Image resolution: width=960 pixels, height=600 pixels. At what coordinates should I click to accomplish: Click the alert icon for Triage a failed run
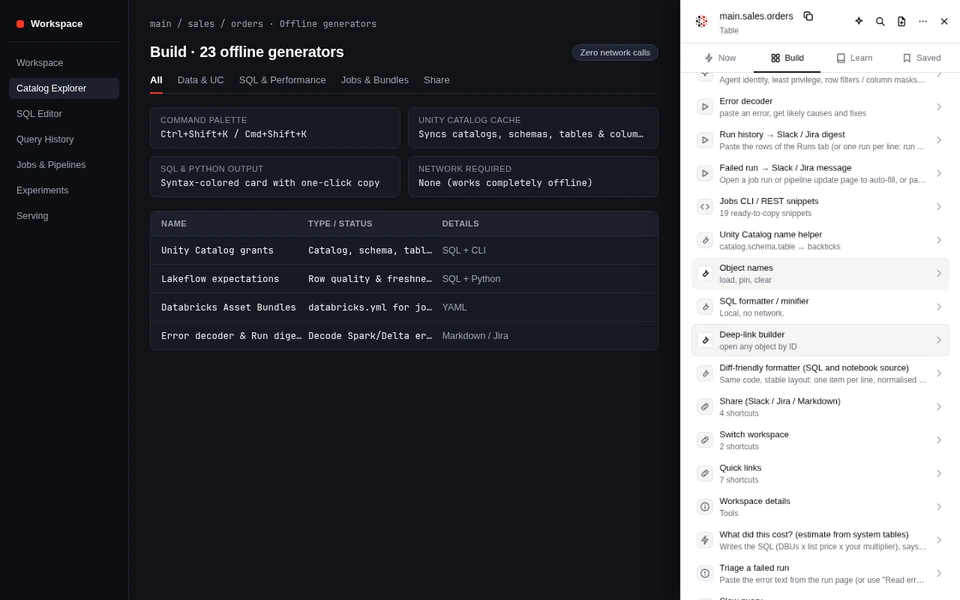[705, 574]
